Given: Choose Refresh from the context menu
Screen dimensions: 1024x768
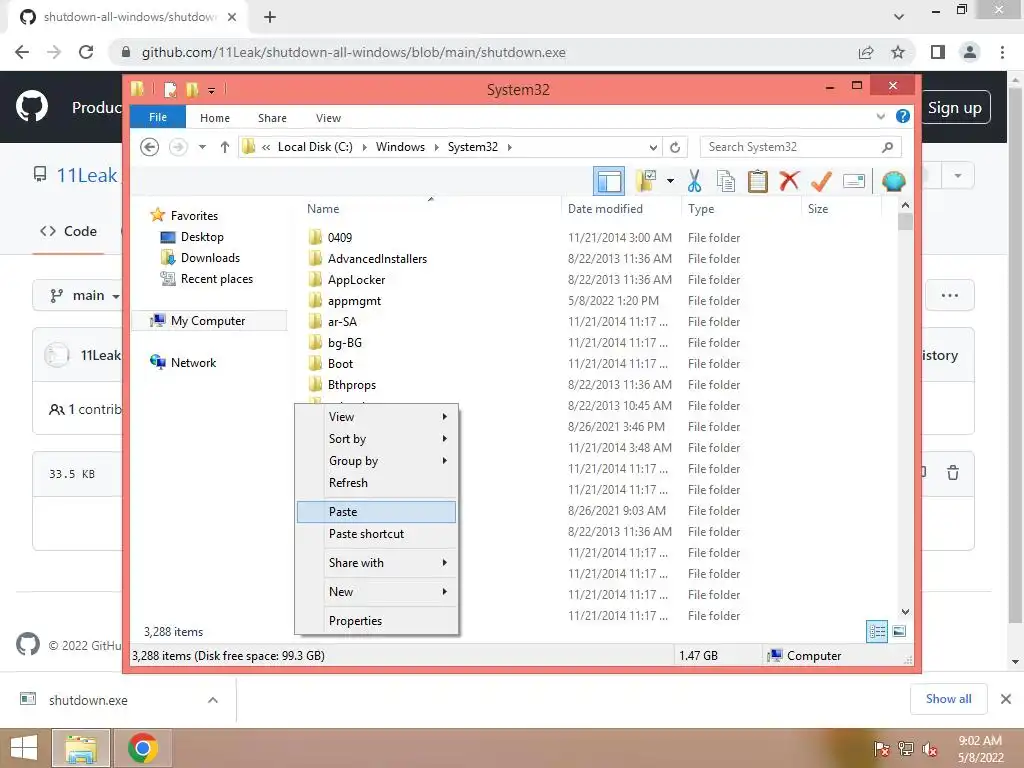Looking at the screenshot, I should coord(376,483).
